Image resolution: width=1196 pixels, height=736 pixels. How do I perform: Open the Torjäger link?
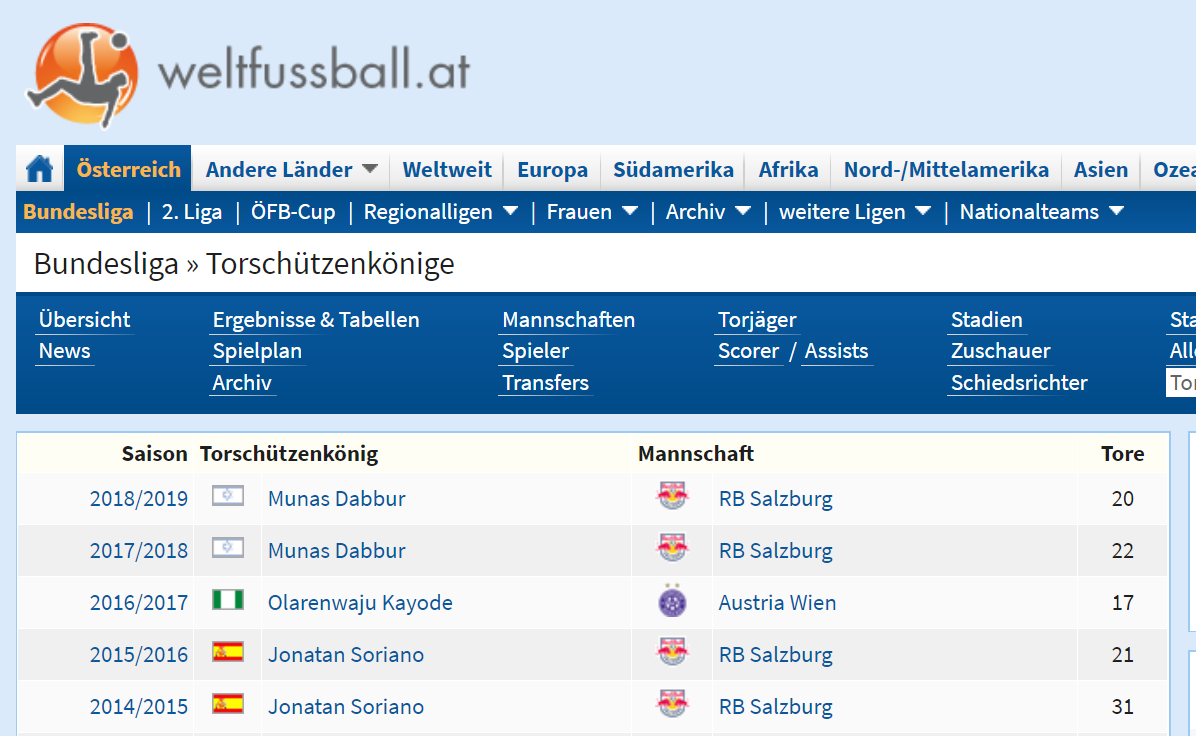point(757,320)
